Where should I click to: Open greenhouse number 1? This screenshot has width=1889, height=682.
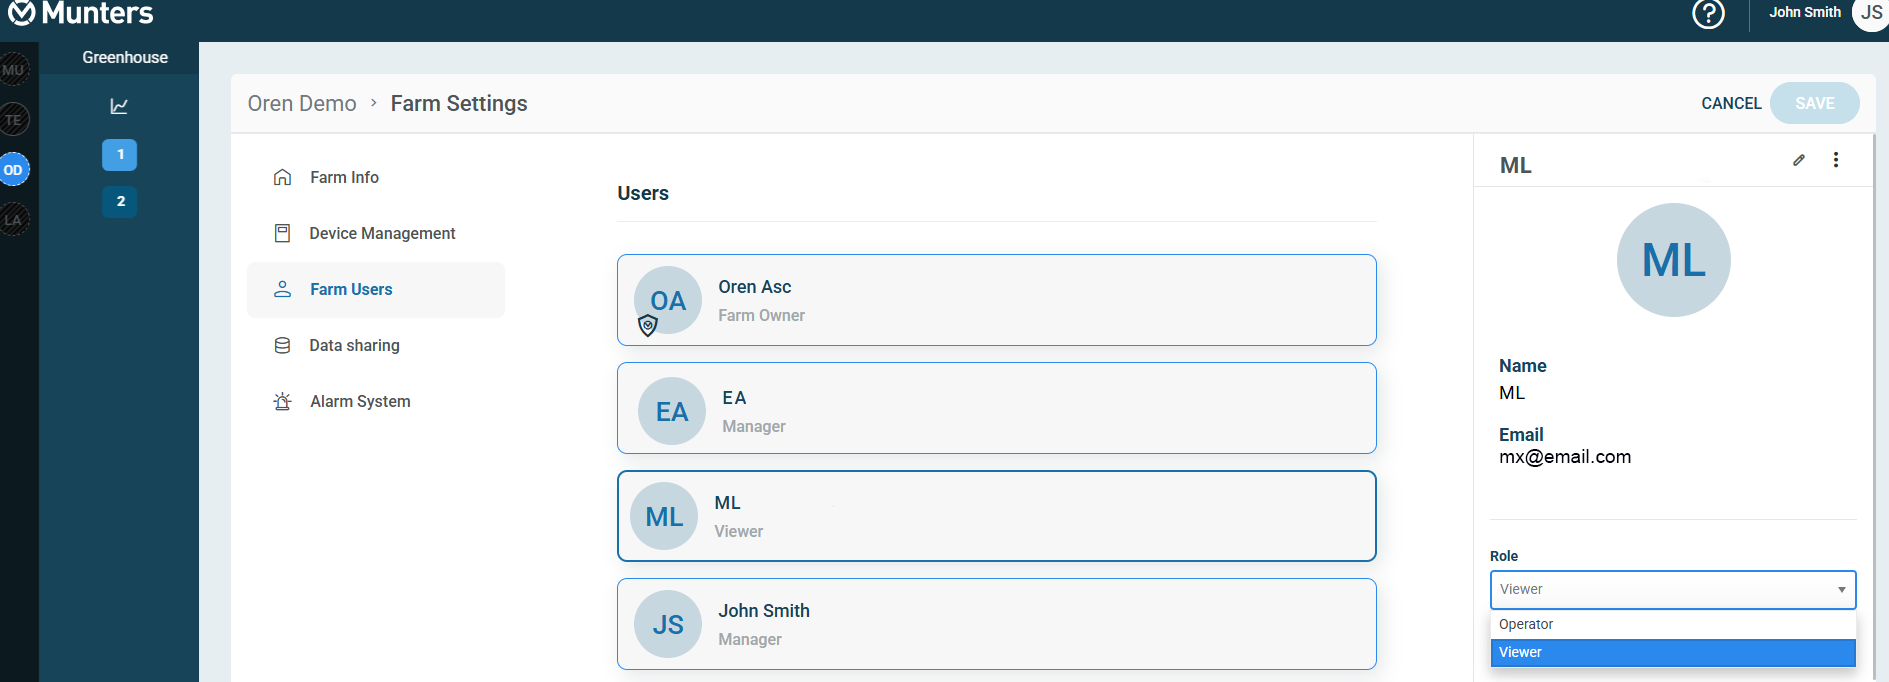tap(120, 155)
